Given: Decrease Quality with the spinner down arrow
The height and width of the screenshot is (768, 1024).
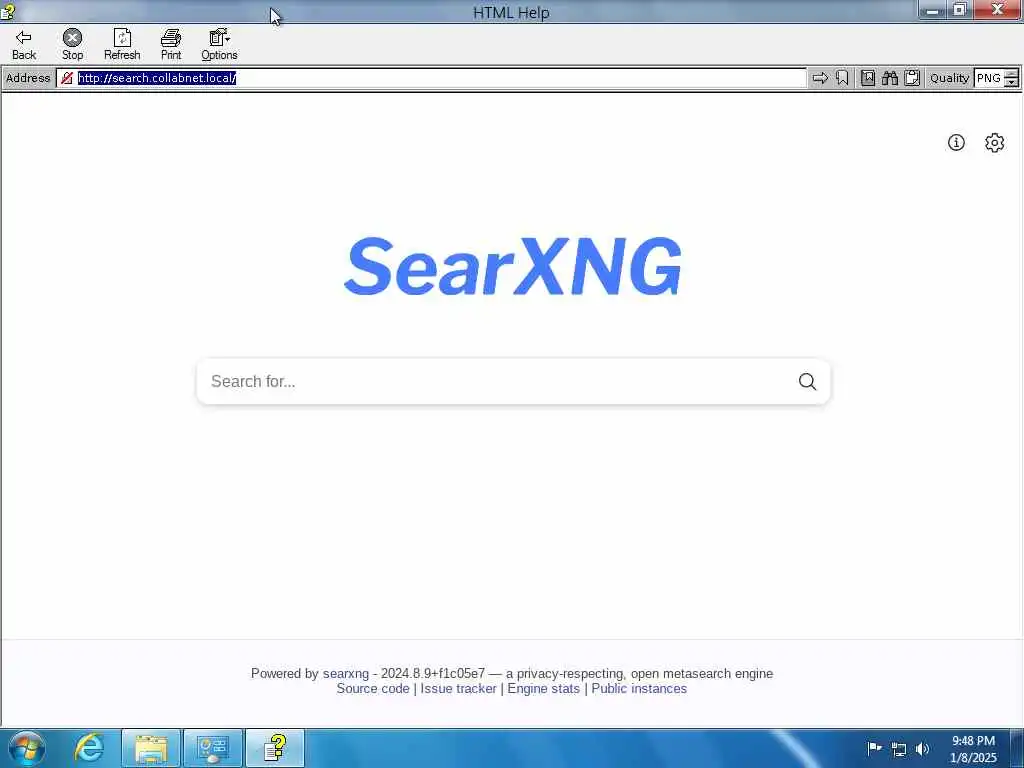Looking at the screenshot, I should point(1012,83).
